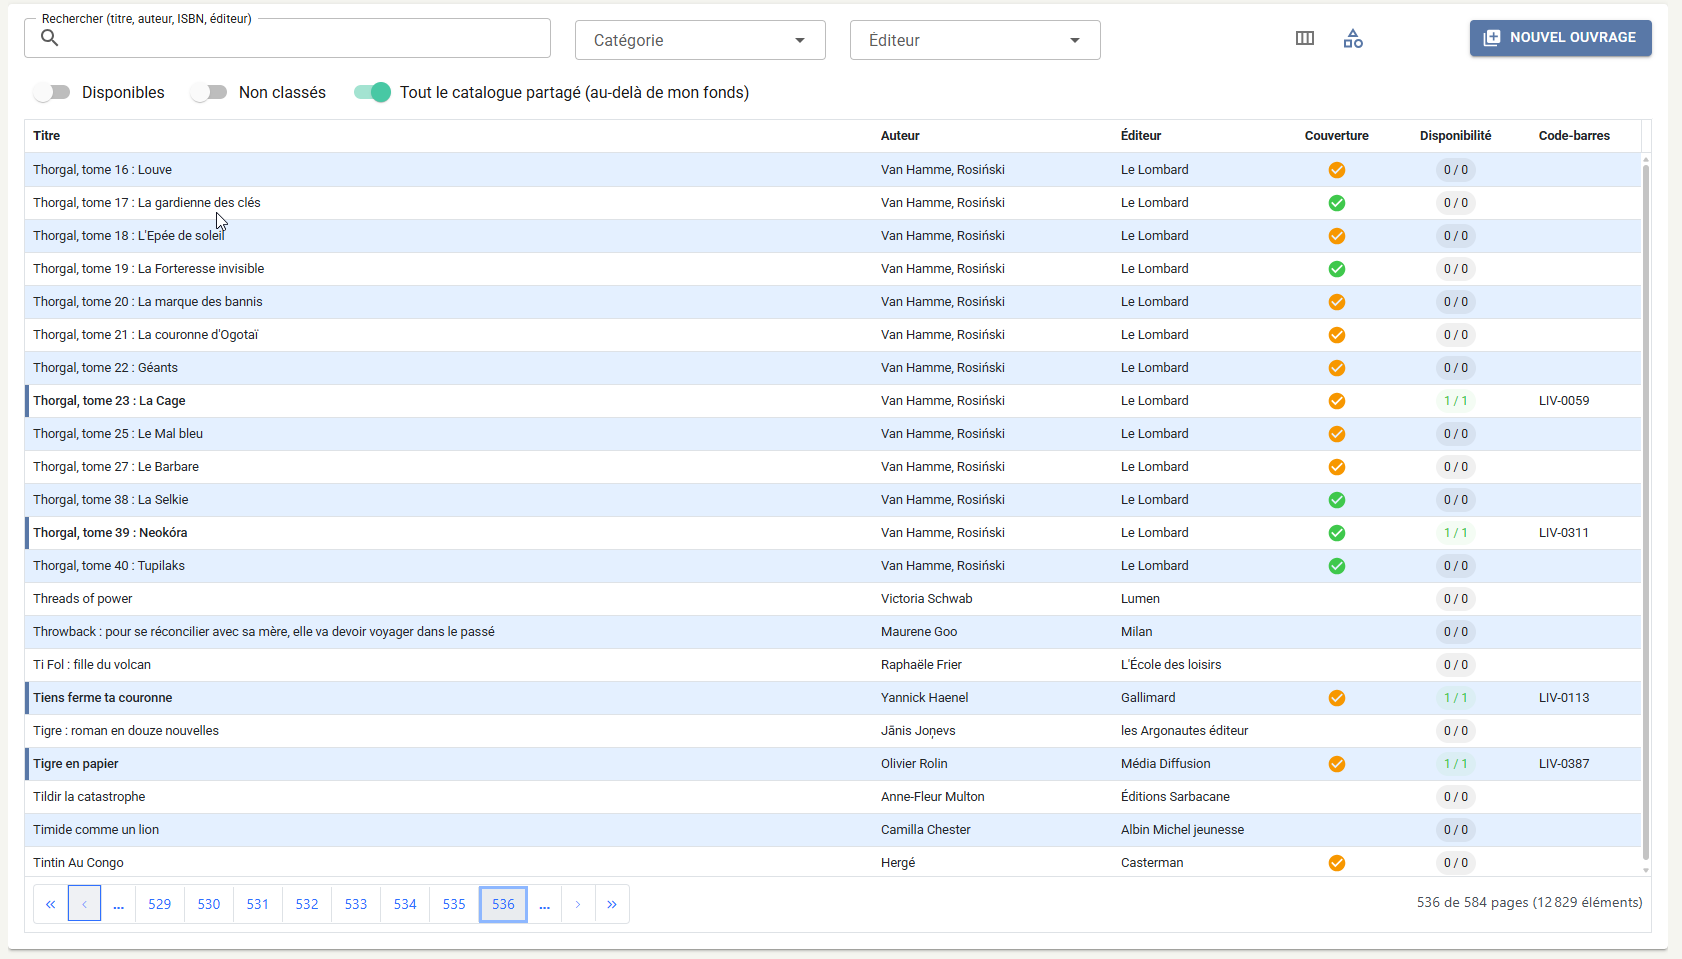Click green cover icon for Thorgal tome 39
Screen dimensions: 1682x959
point(1337,533)
